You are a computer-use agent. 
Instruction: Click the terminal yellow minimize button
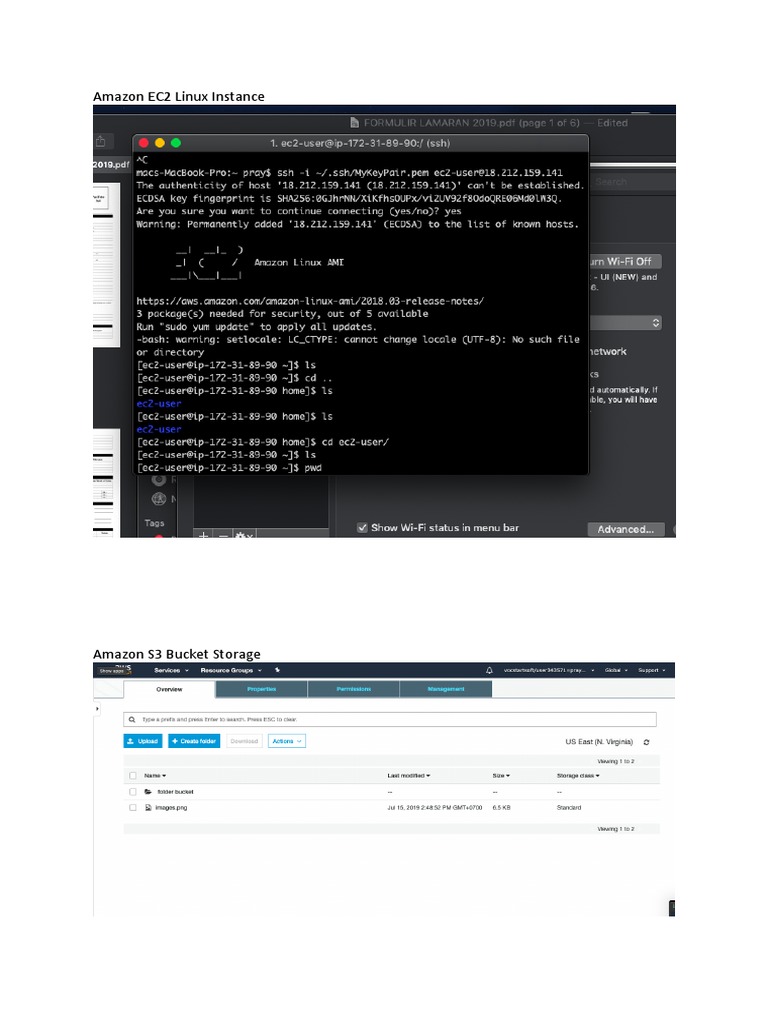coord(159,143)
